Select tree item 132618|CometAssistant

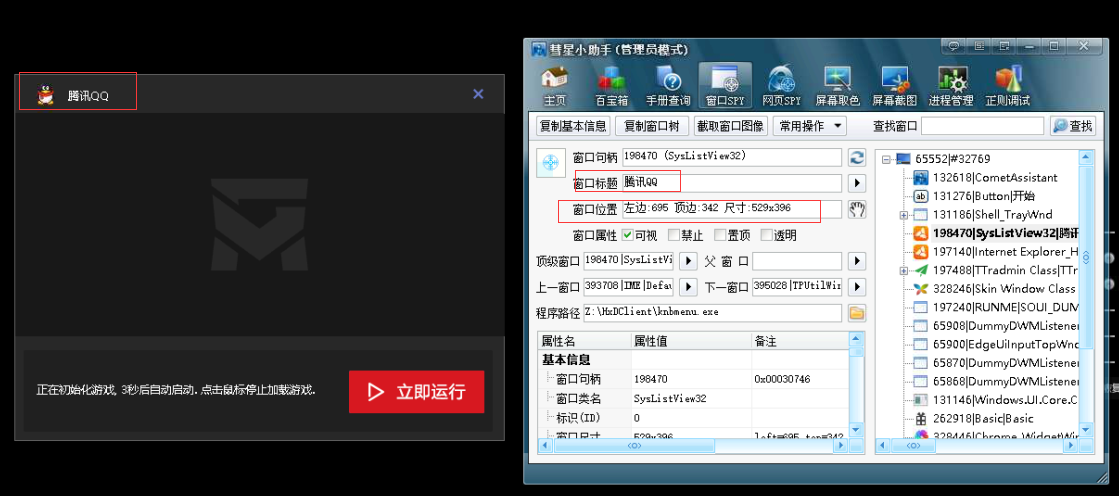[x=995, y=178]
